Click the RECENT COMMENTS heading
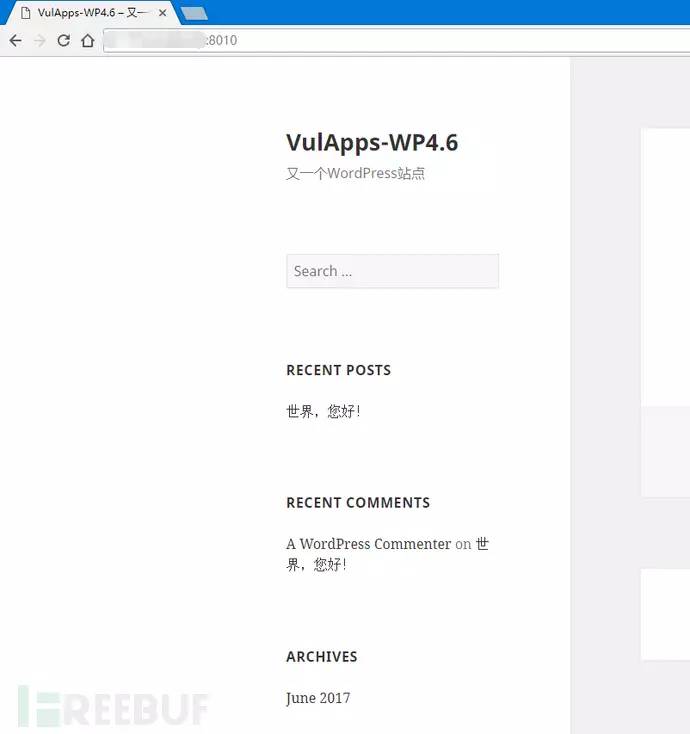Viewport: 690px width, 734px height. tap(358, 503)
